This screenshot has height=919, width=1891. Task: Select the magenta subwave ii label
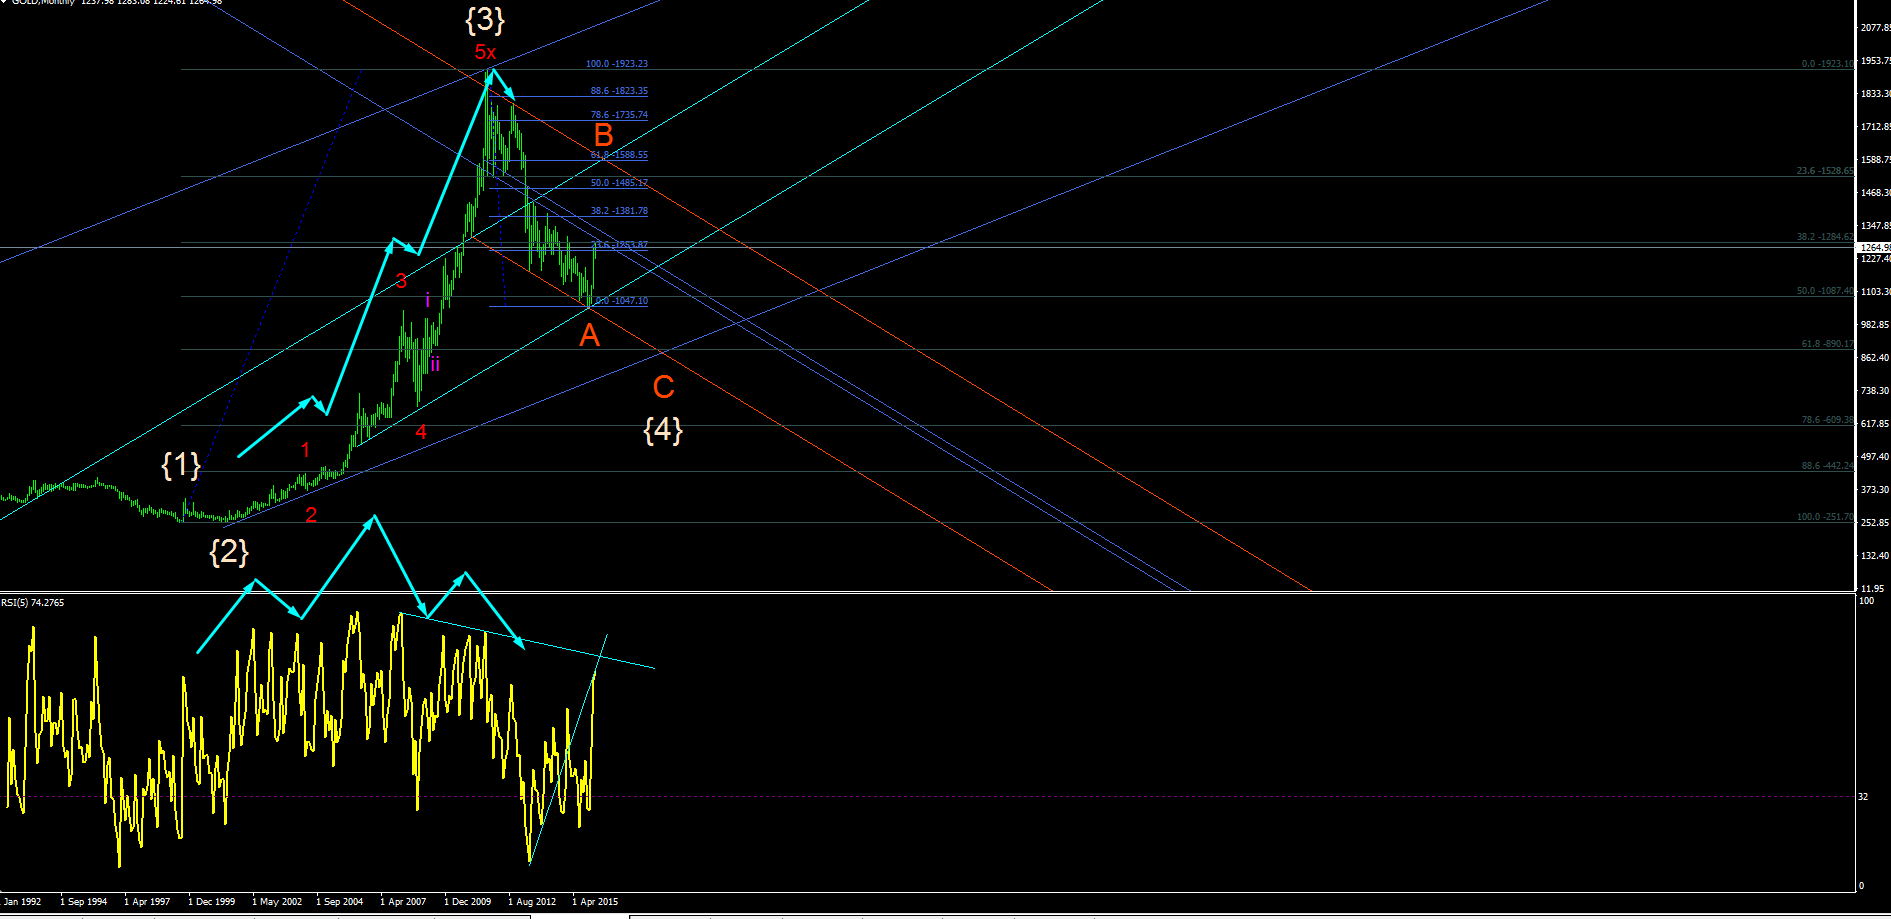click(435, 364)
